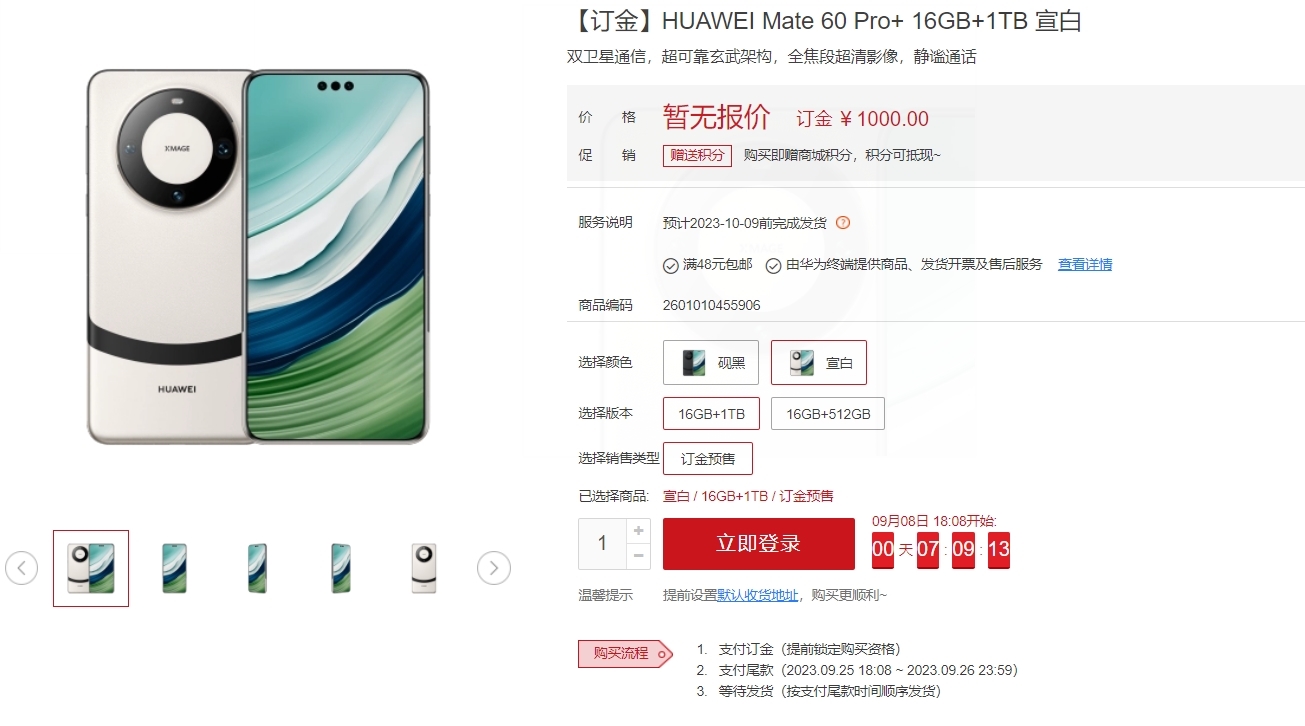Click the 满48元包邮 checkmark icon
Image resolution: width=1305 pixels, height=726 pixels.
(x=671, y=265)
